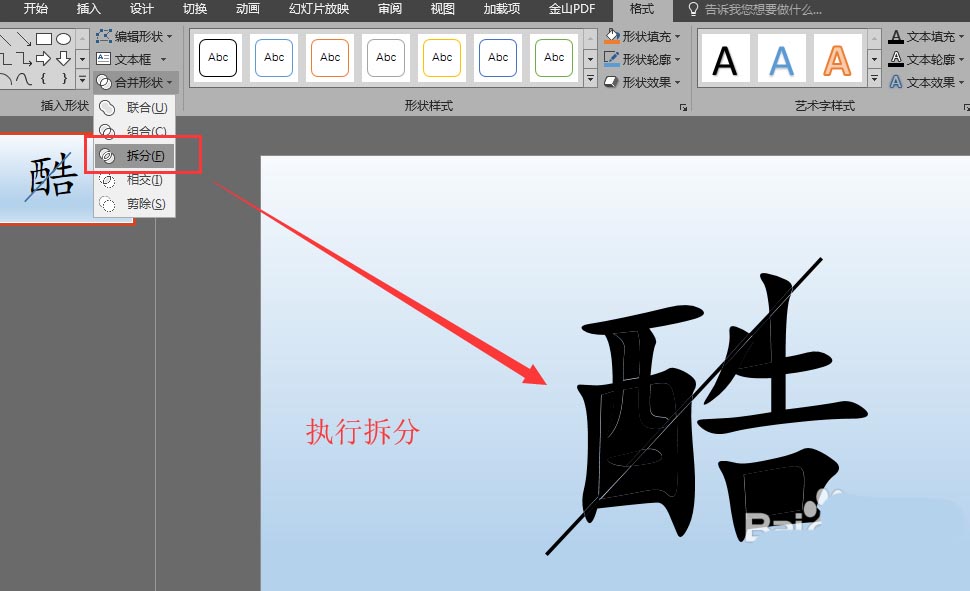
Task: Click the lightbulb tell-me icon
Action: pos(693,9)
